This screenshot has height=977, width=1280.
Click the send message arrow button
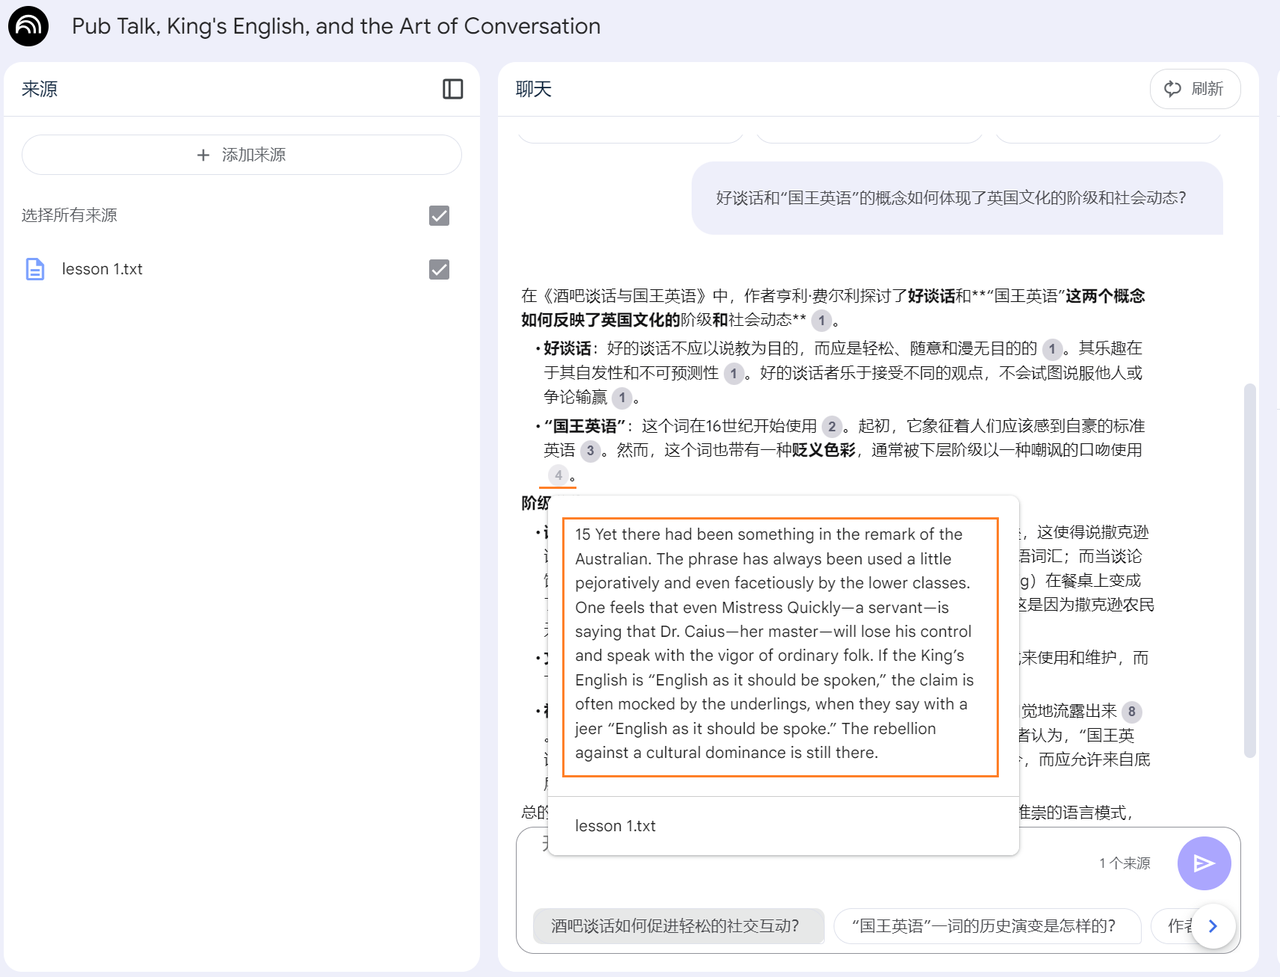point(1203,863)
